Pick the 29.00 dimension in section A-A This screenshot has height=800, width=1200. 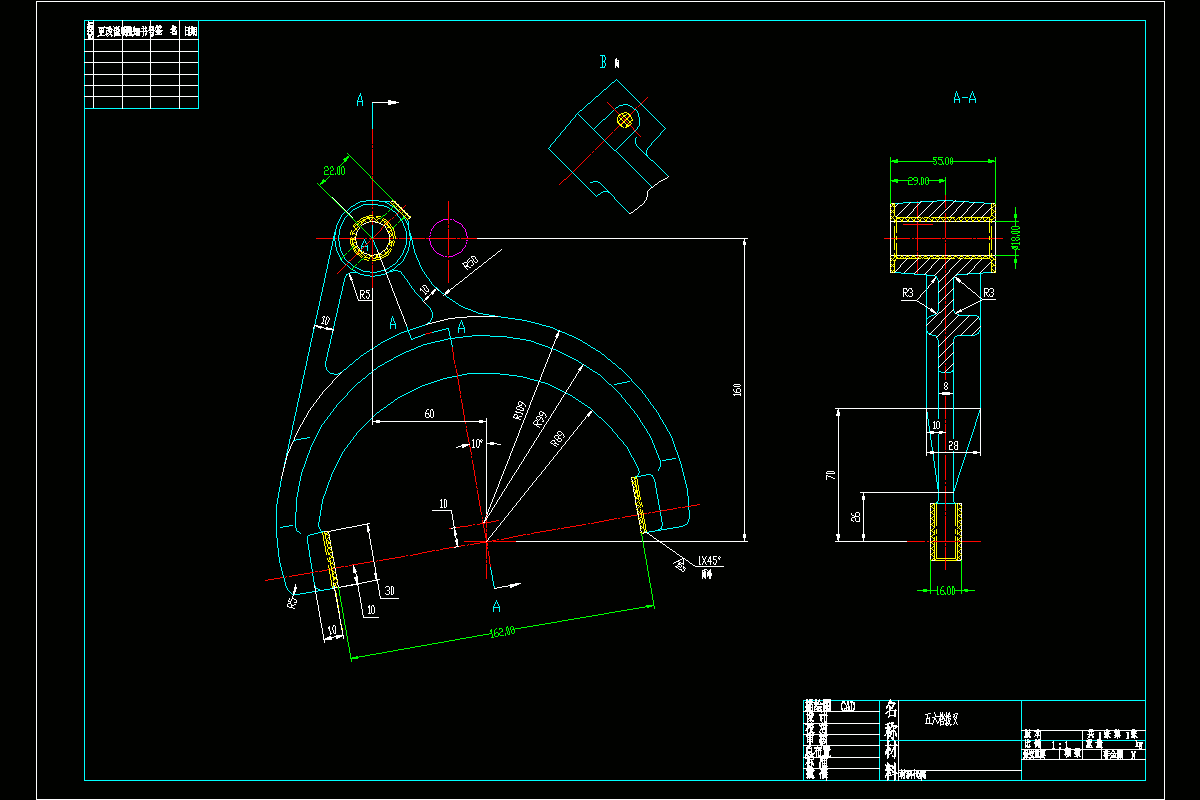pos(919,181)
